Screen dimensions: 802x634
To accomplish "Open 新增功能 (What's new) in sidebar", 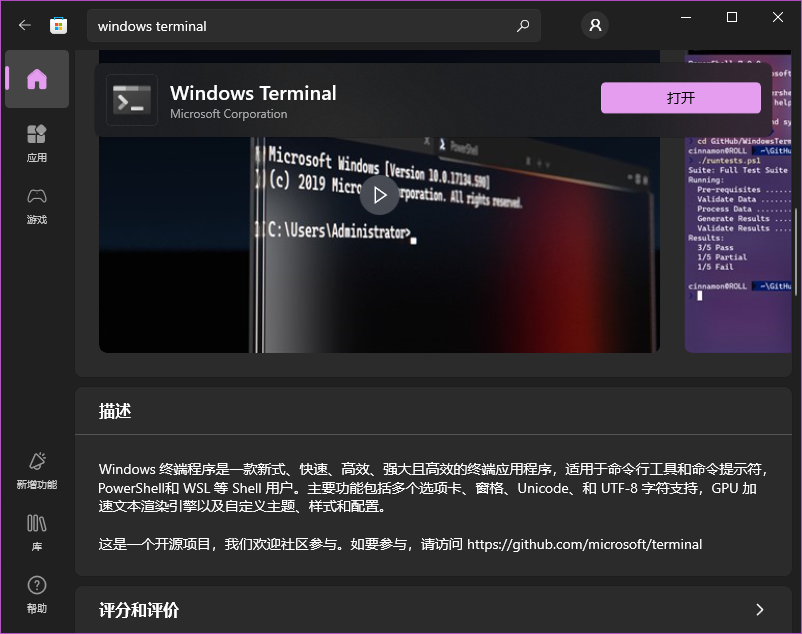I will (37, 470).
